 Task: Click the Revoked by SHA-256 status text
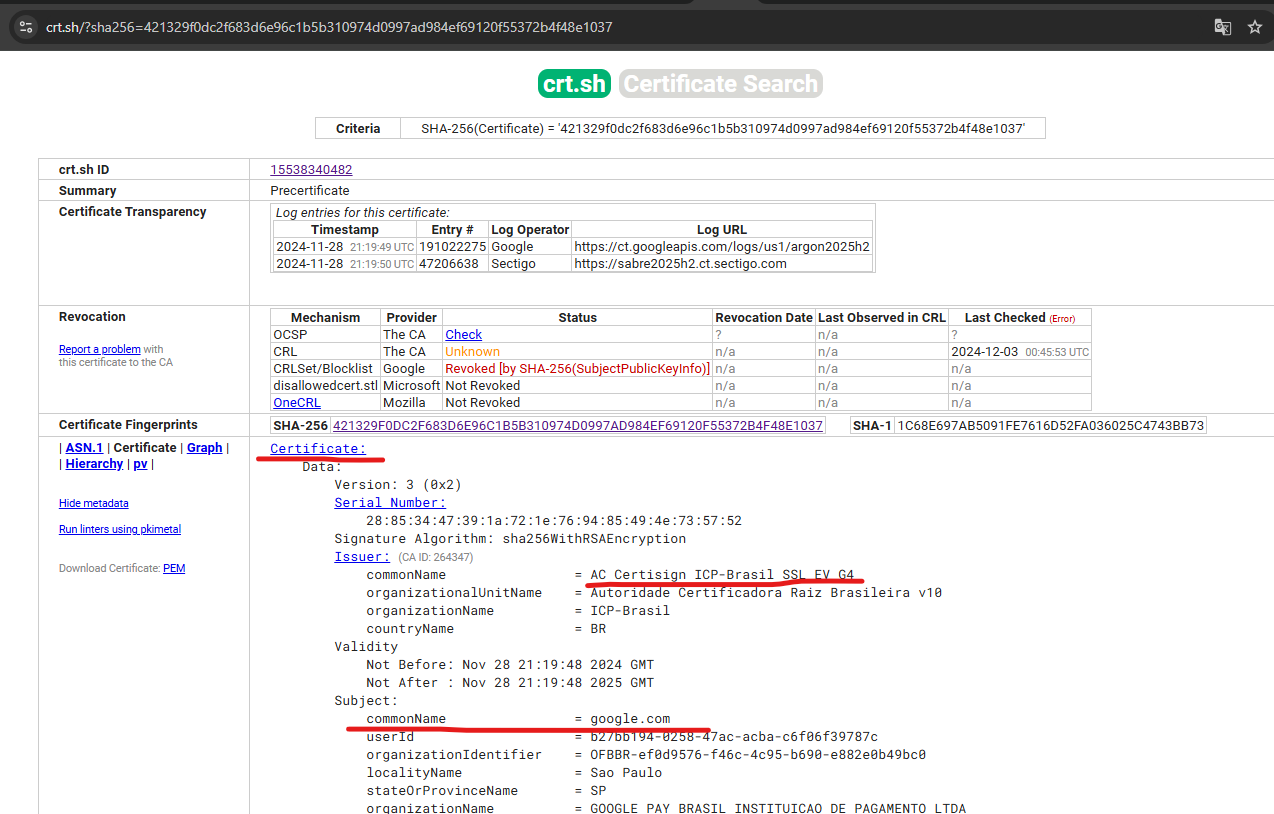pos(577,368)
